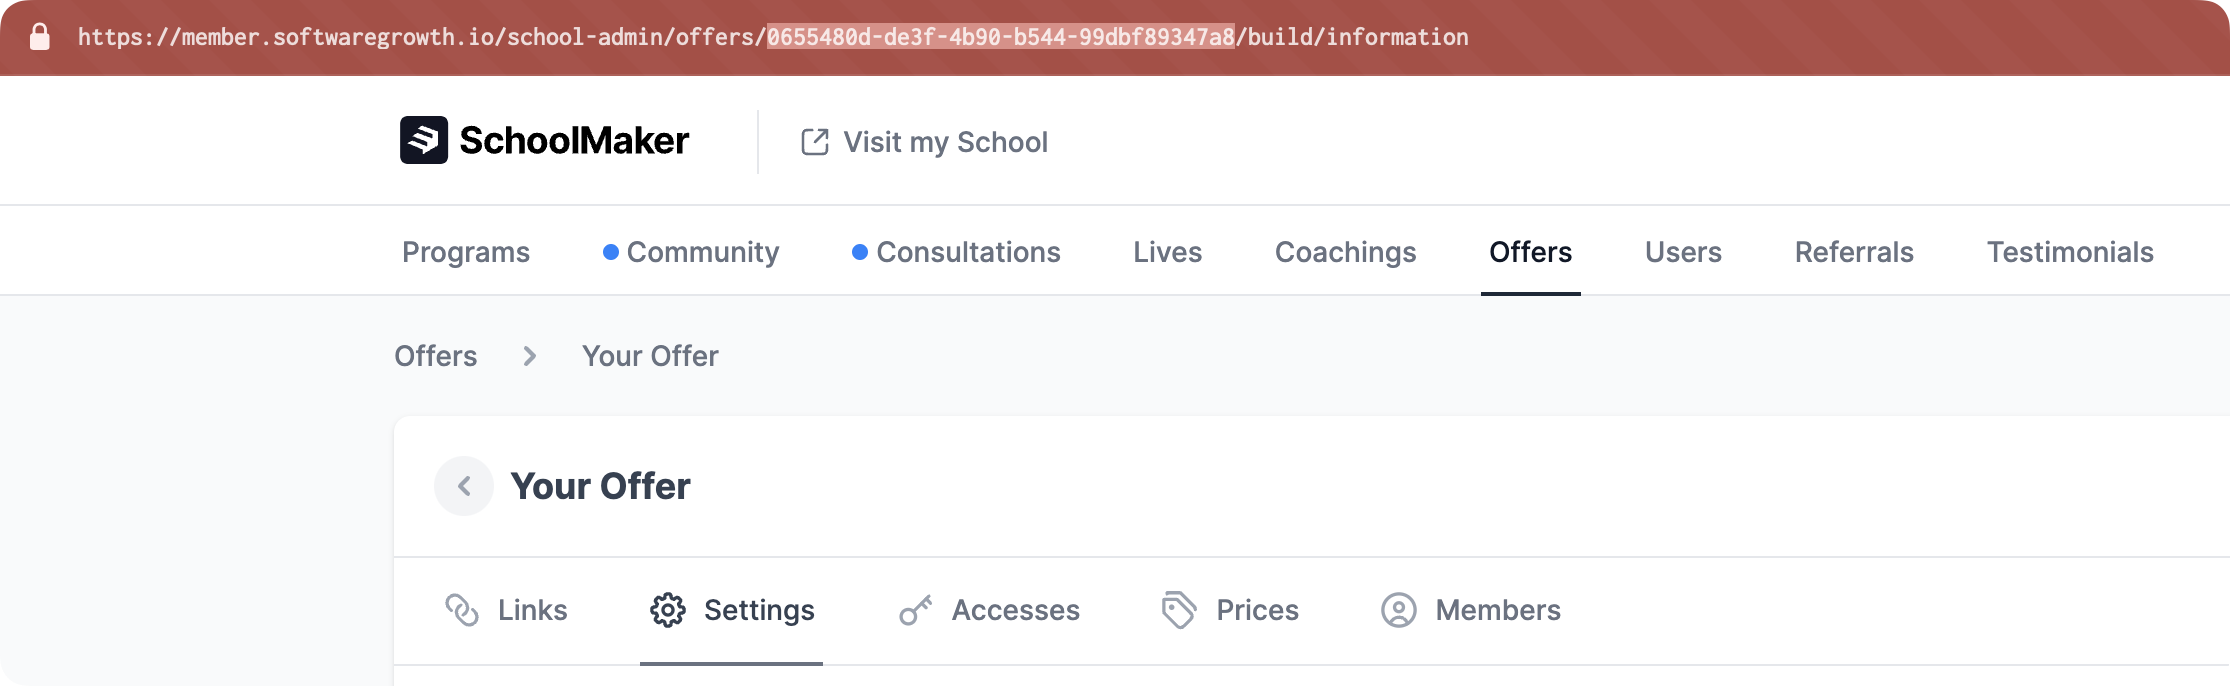Open the Visit my School link
Image resolution: width=2230 pixels, height=686 pixels.
click(945, 142)
